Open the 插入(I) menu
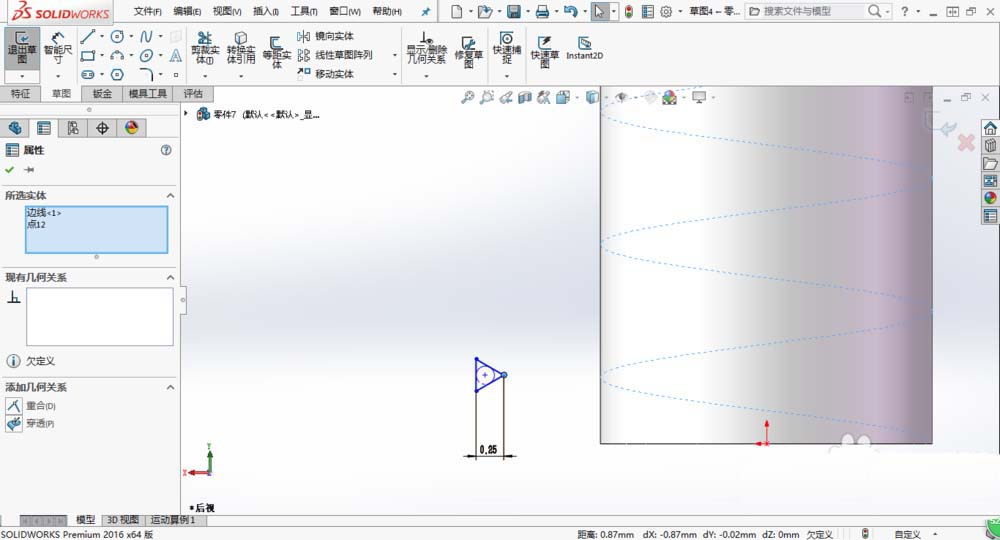Viewport: 1000px width, 540px height. point(266,11)
